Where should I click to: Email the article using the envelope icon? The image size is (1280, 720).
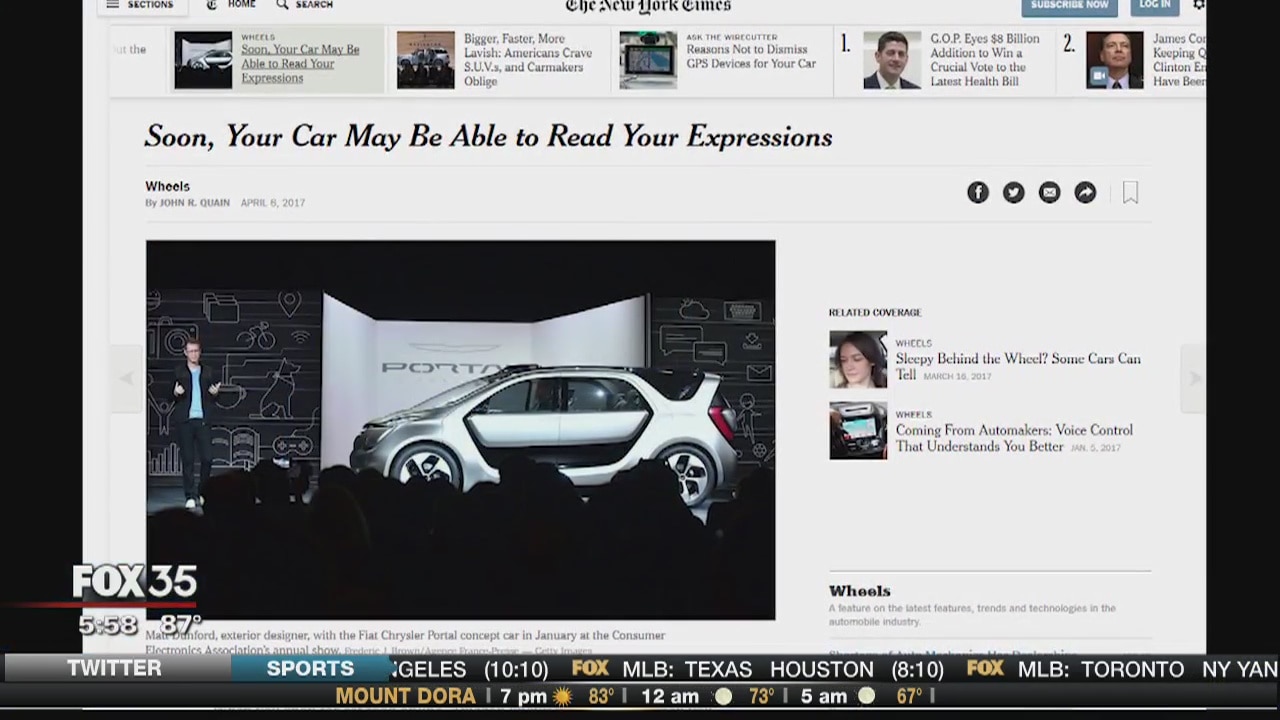pos(1049,192)
